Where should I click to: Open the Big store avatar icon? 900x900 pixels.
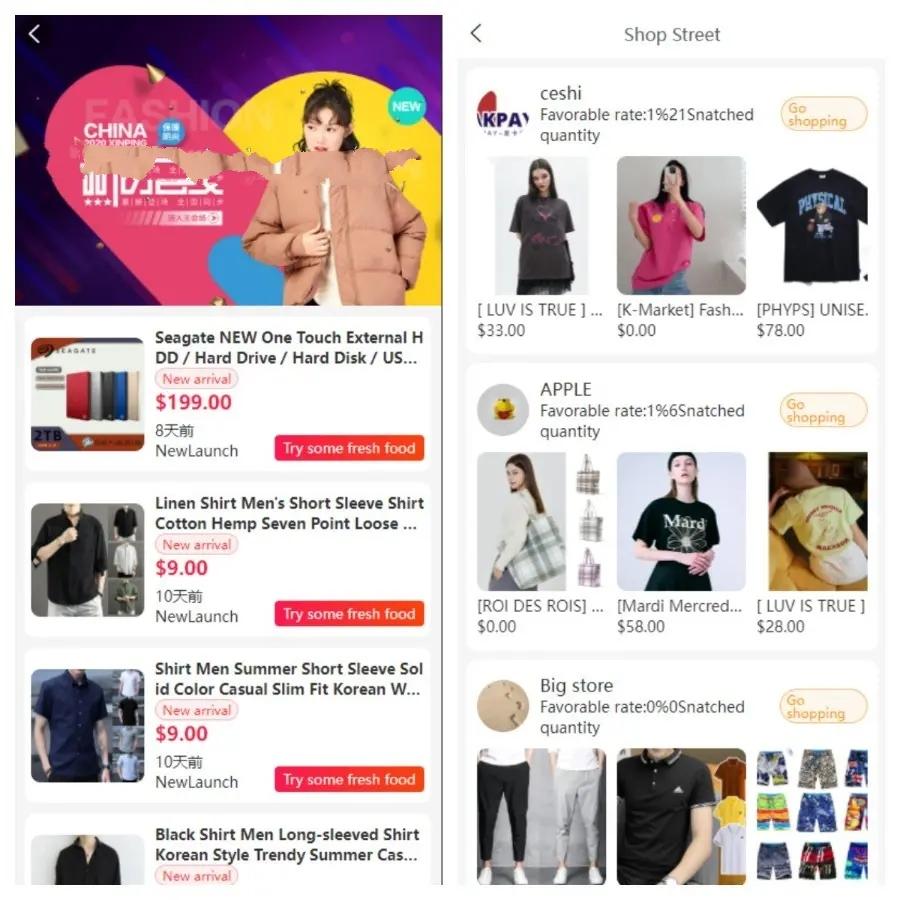(503, 706)
